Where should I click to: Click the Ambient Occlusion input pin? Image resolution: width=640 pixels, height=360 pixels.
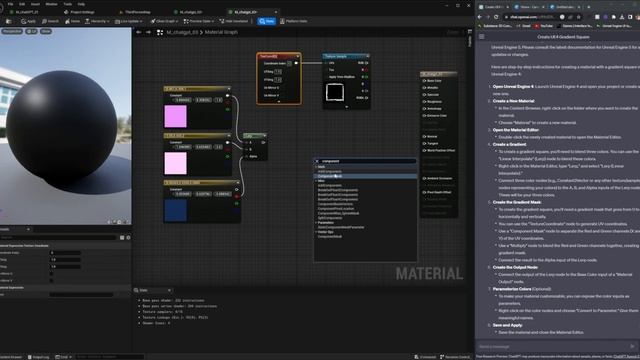pyautogui.click(x=424, y=178)
